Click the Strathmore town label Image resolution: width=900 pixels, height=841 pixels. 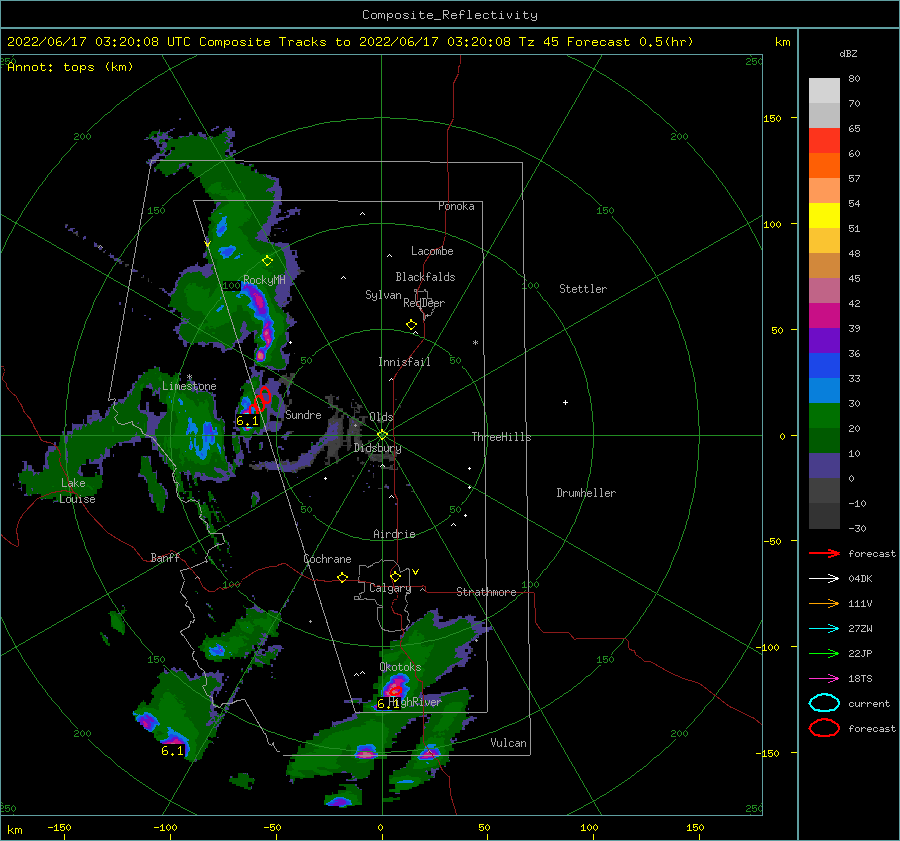coord(486,592)
